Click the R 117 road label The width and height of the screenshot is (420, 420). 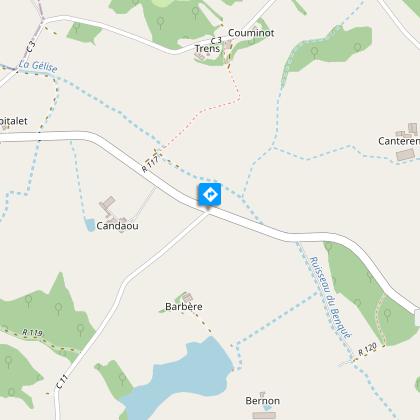[150, 164]
